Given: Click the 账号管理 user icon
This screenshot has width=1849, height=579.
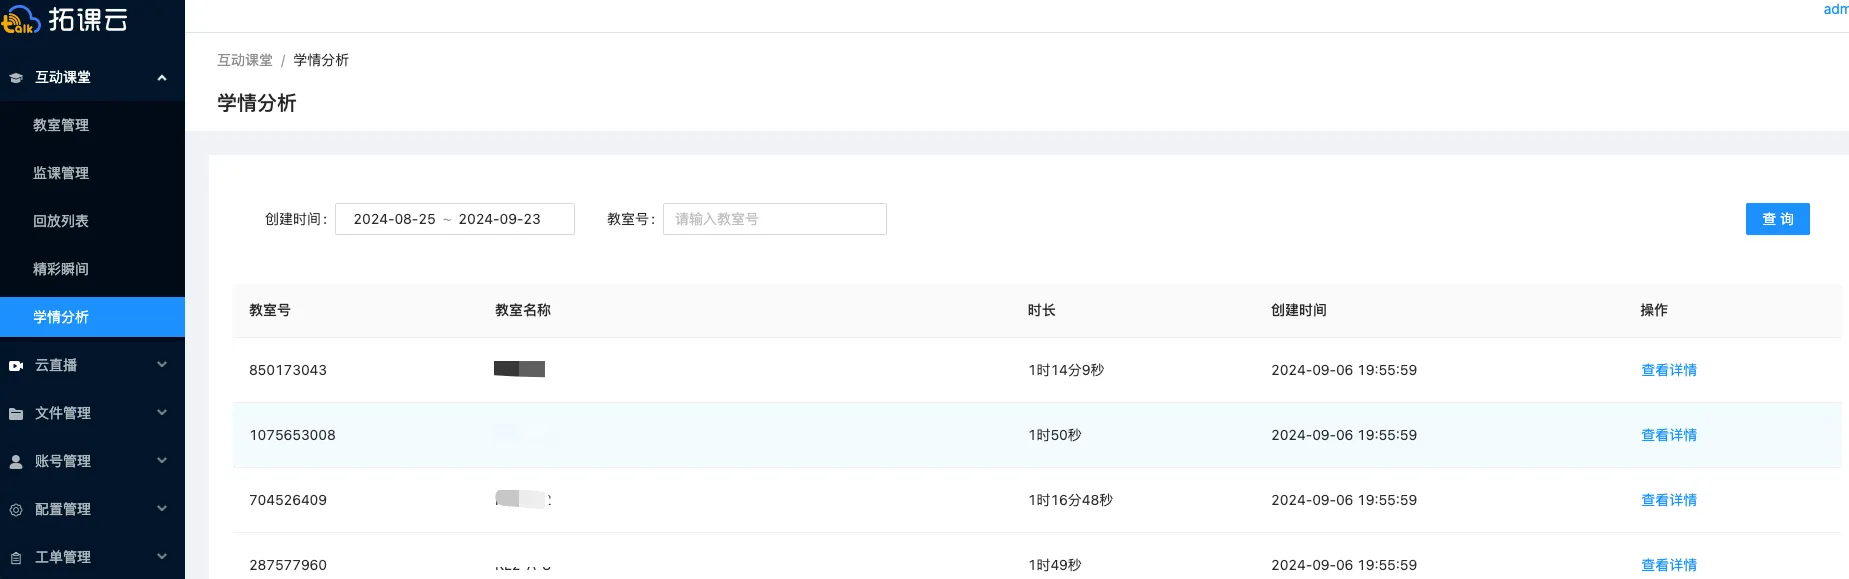Looking at the screenshot, I should tap(16, 462).
